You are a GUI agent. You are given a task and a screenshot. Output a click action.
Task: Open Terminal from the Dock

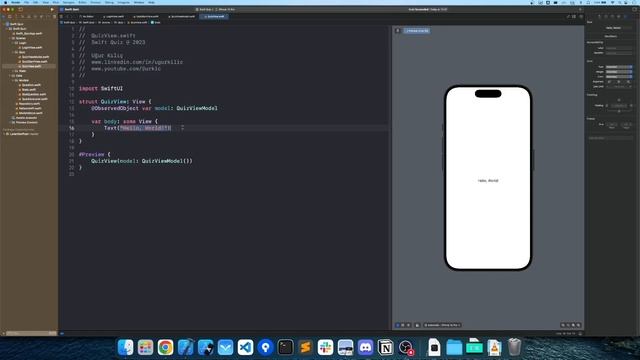tap(285, 347)
